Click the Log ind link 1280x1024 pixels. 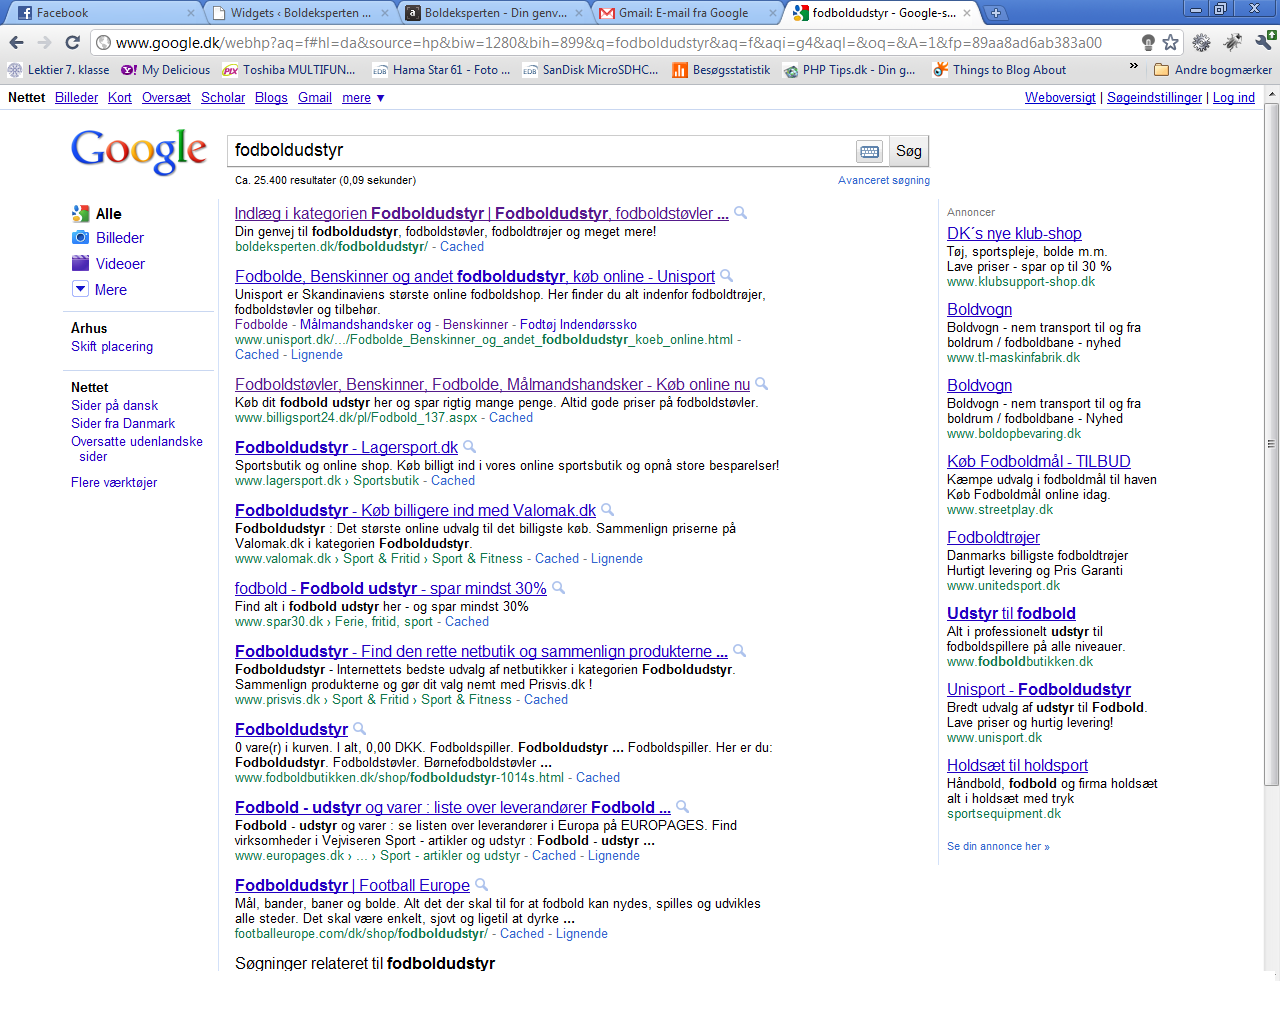[x=1234, y=98]
